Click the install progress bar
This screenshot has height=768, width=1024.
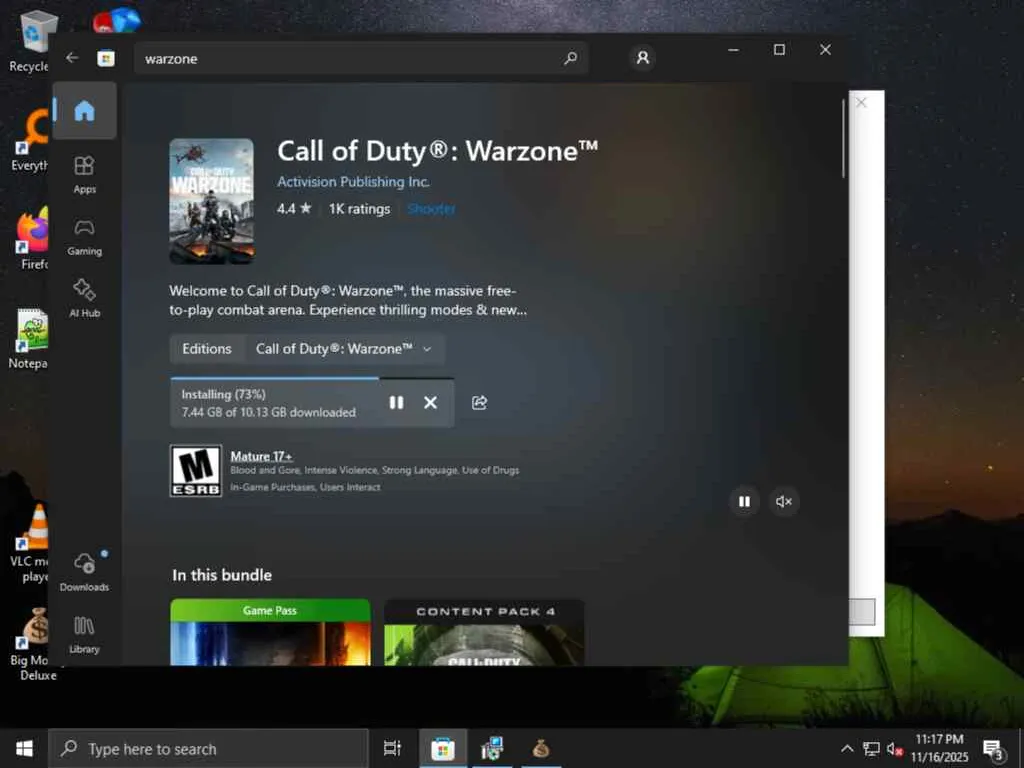click(312, 378)
